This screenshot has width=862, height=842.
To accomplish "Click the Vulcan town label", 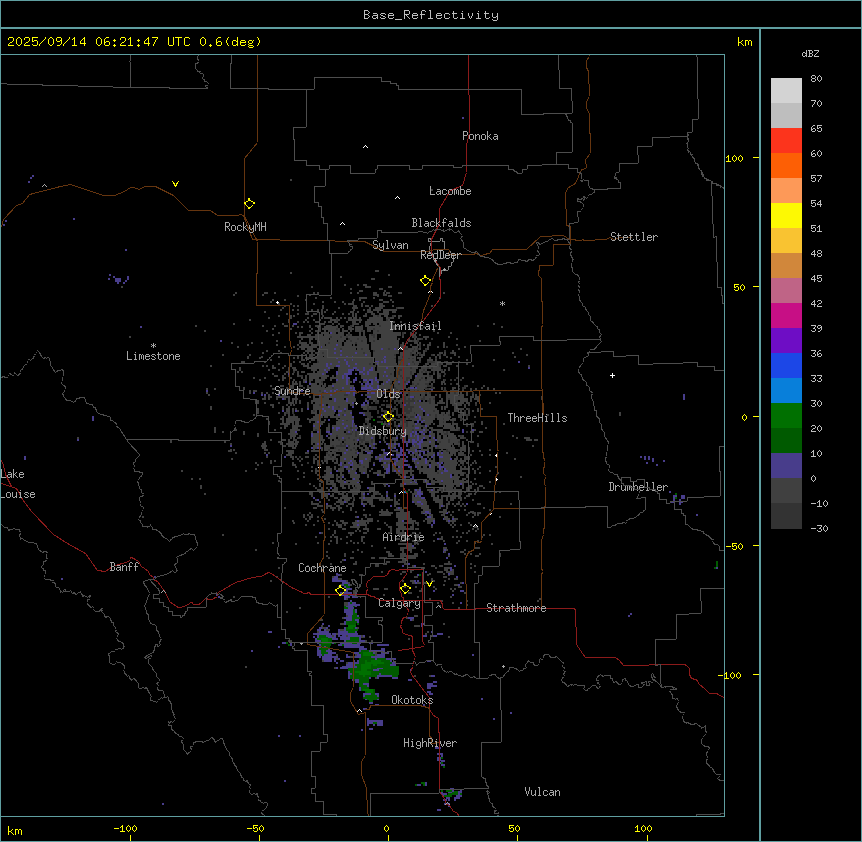I will coord(542,792).
